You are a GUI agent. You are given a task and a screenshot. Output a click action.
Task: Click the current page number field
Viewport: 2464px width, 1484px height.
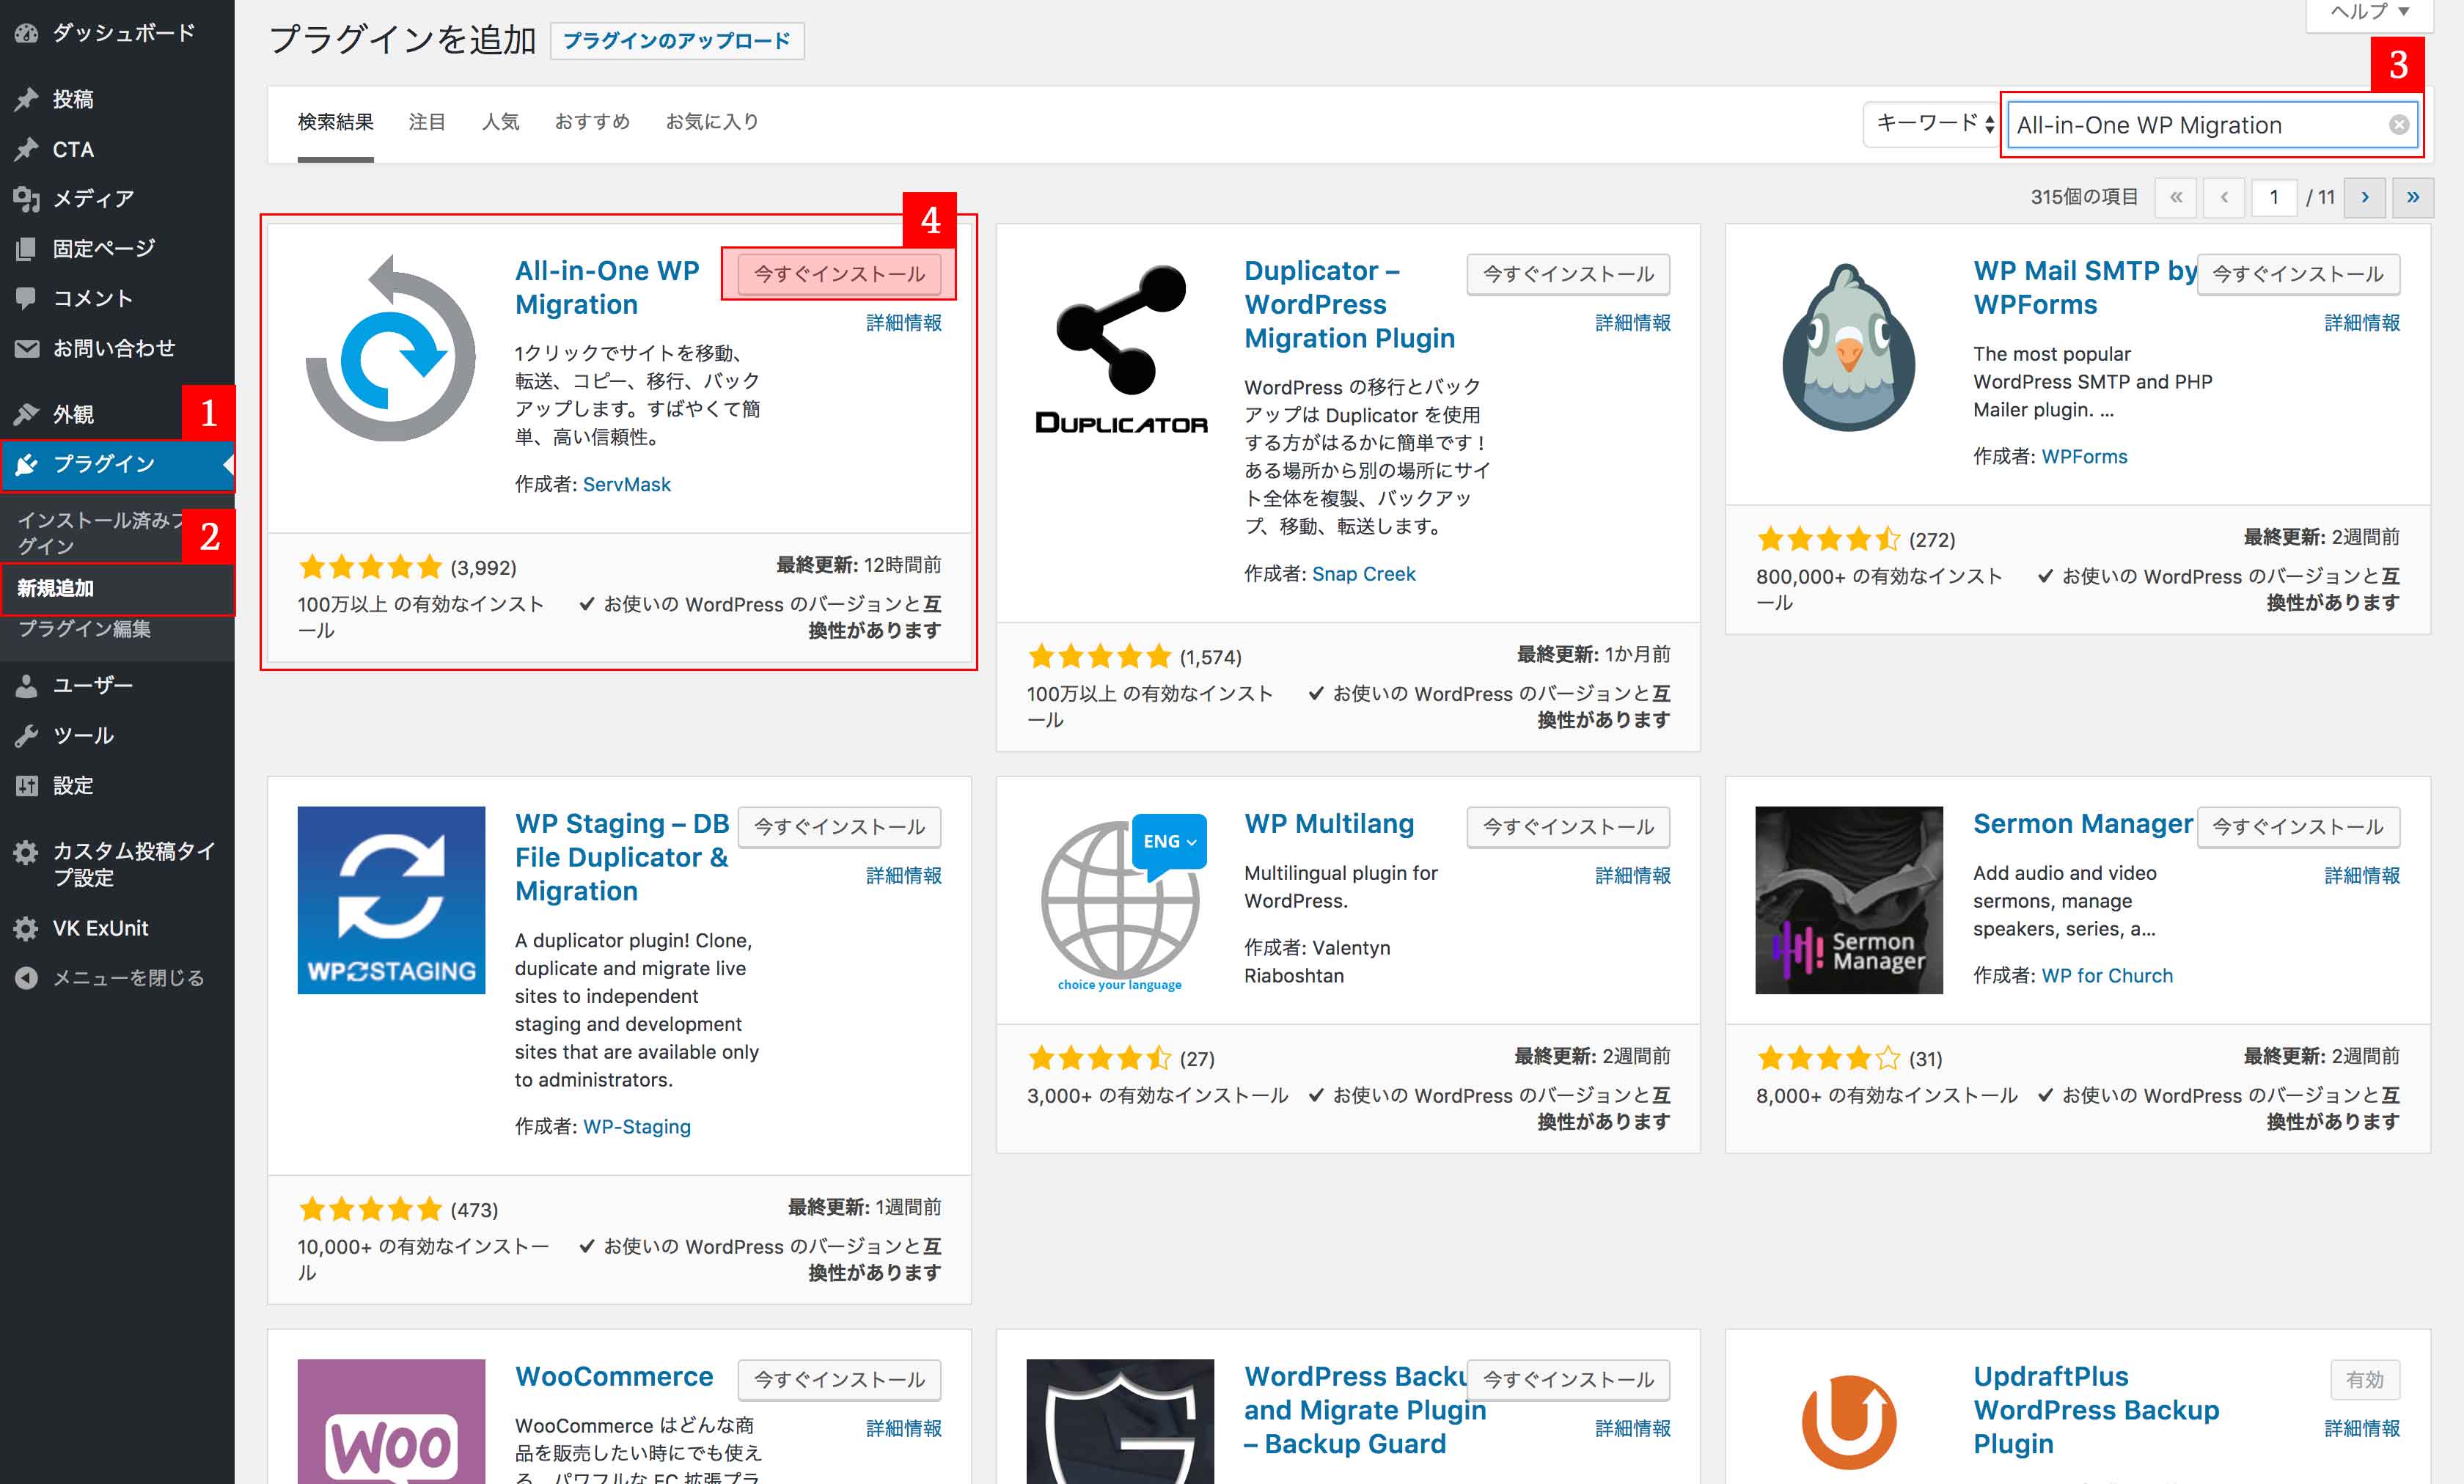tap(2274, 198)
